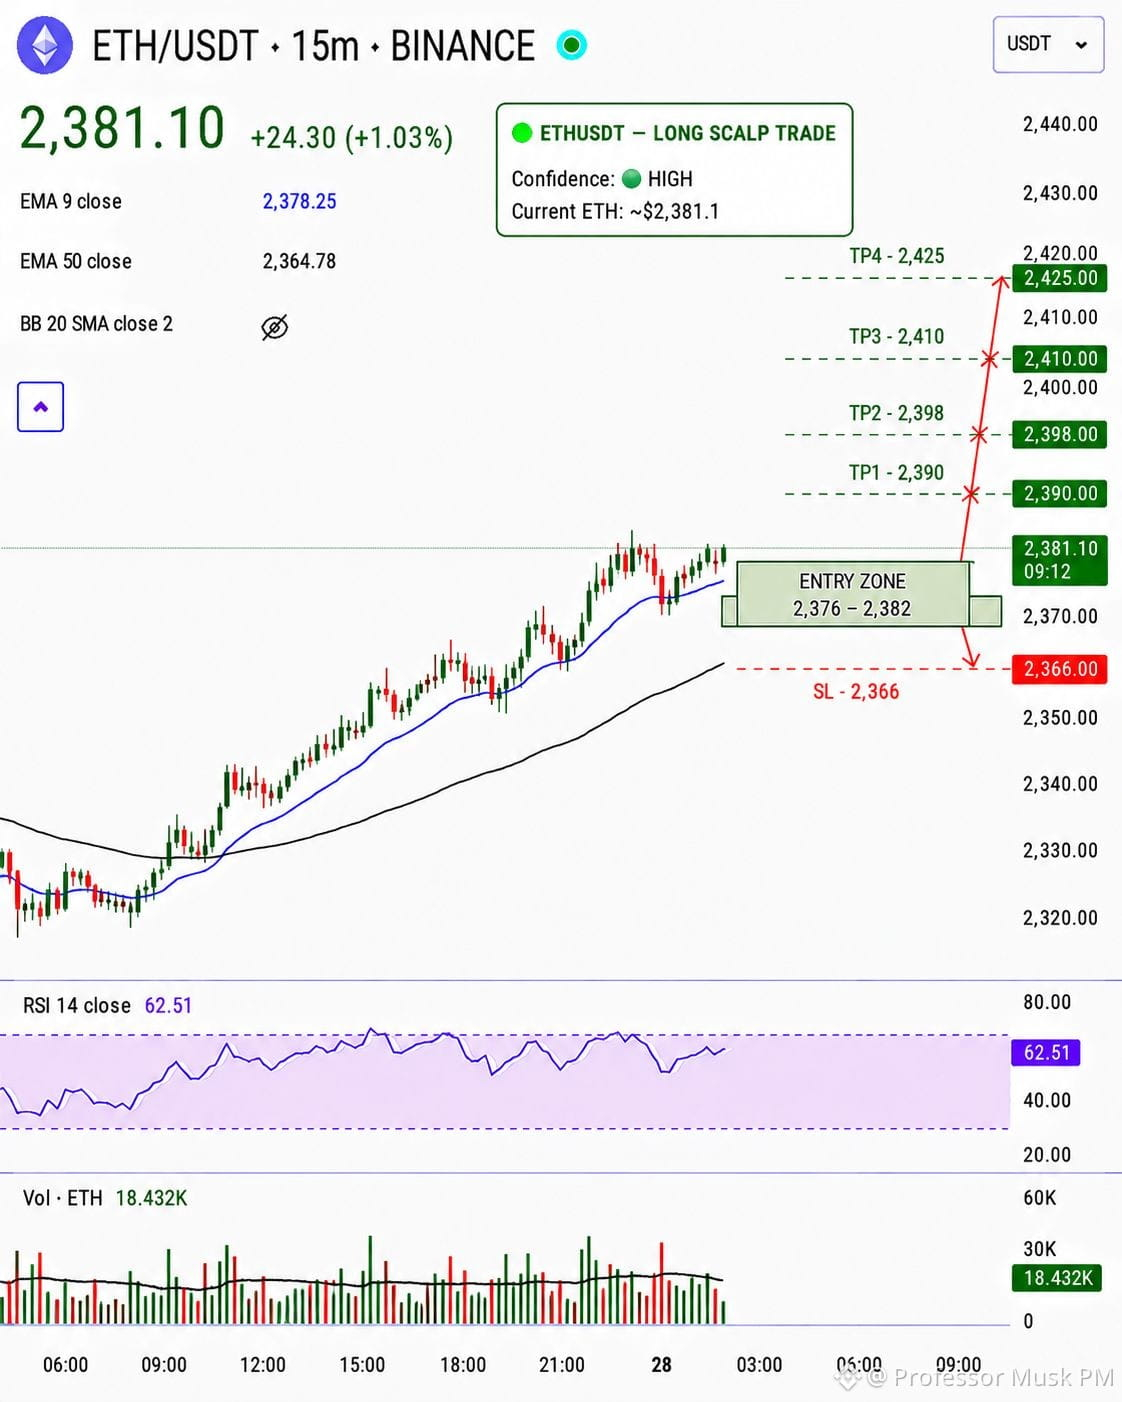This screenshot has width=1122, height=1402.
Task: Click the Confidence: HIGH line
Action: pos(602,179)
